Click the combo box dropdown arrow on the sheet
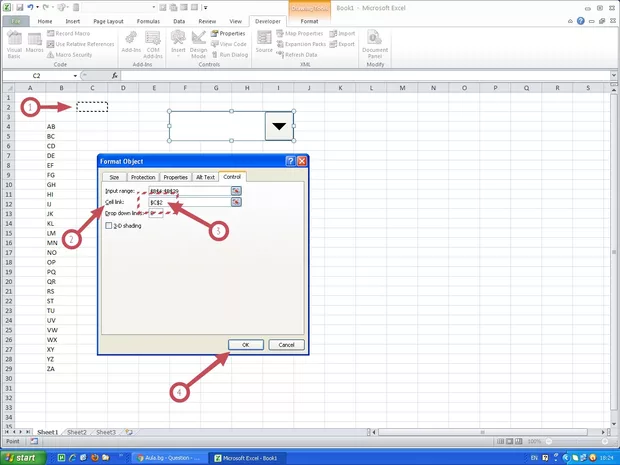Screen dimensions: 620x465 tap(279, 126)
